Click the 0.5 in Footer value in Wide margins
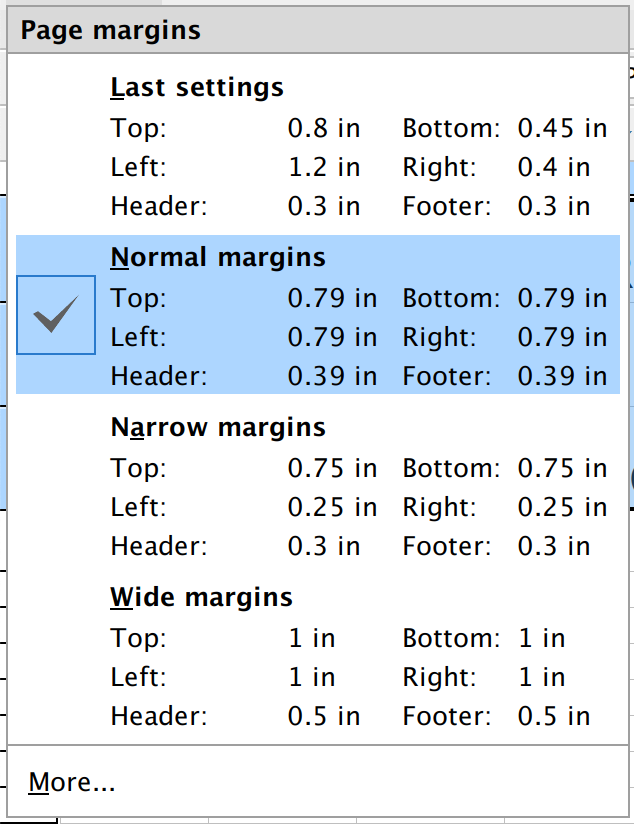The width and height of the screenshot is (634, 824). pos(554,716)
